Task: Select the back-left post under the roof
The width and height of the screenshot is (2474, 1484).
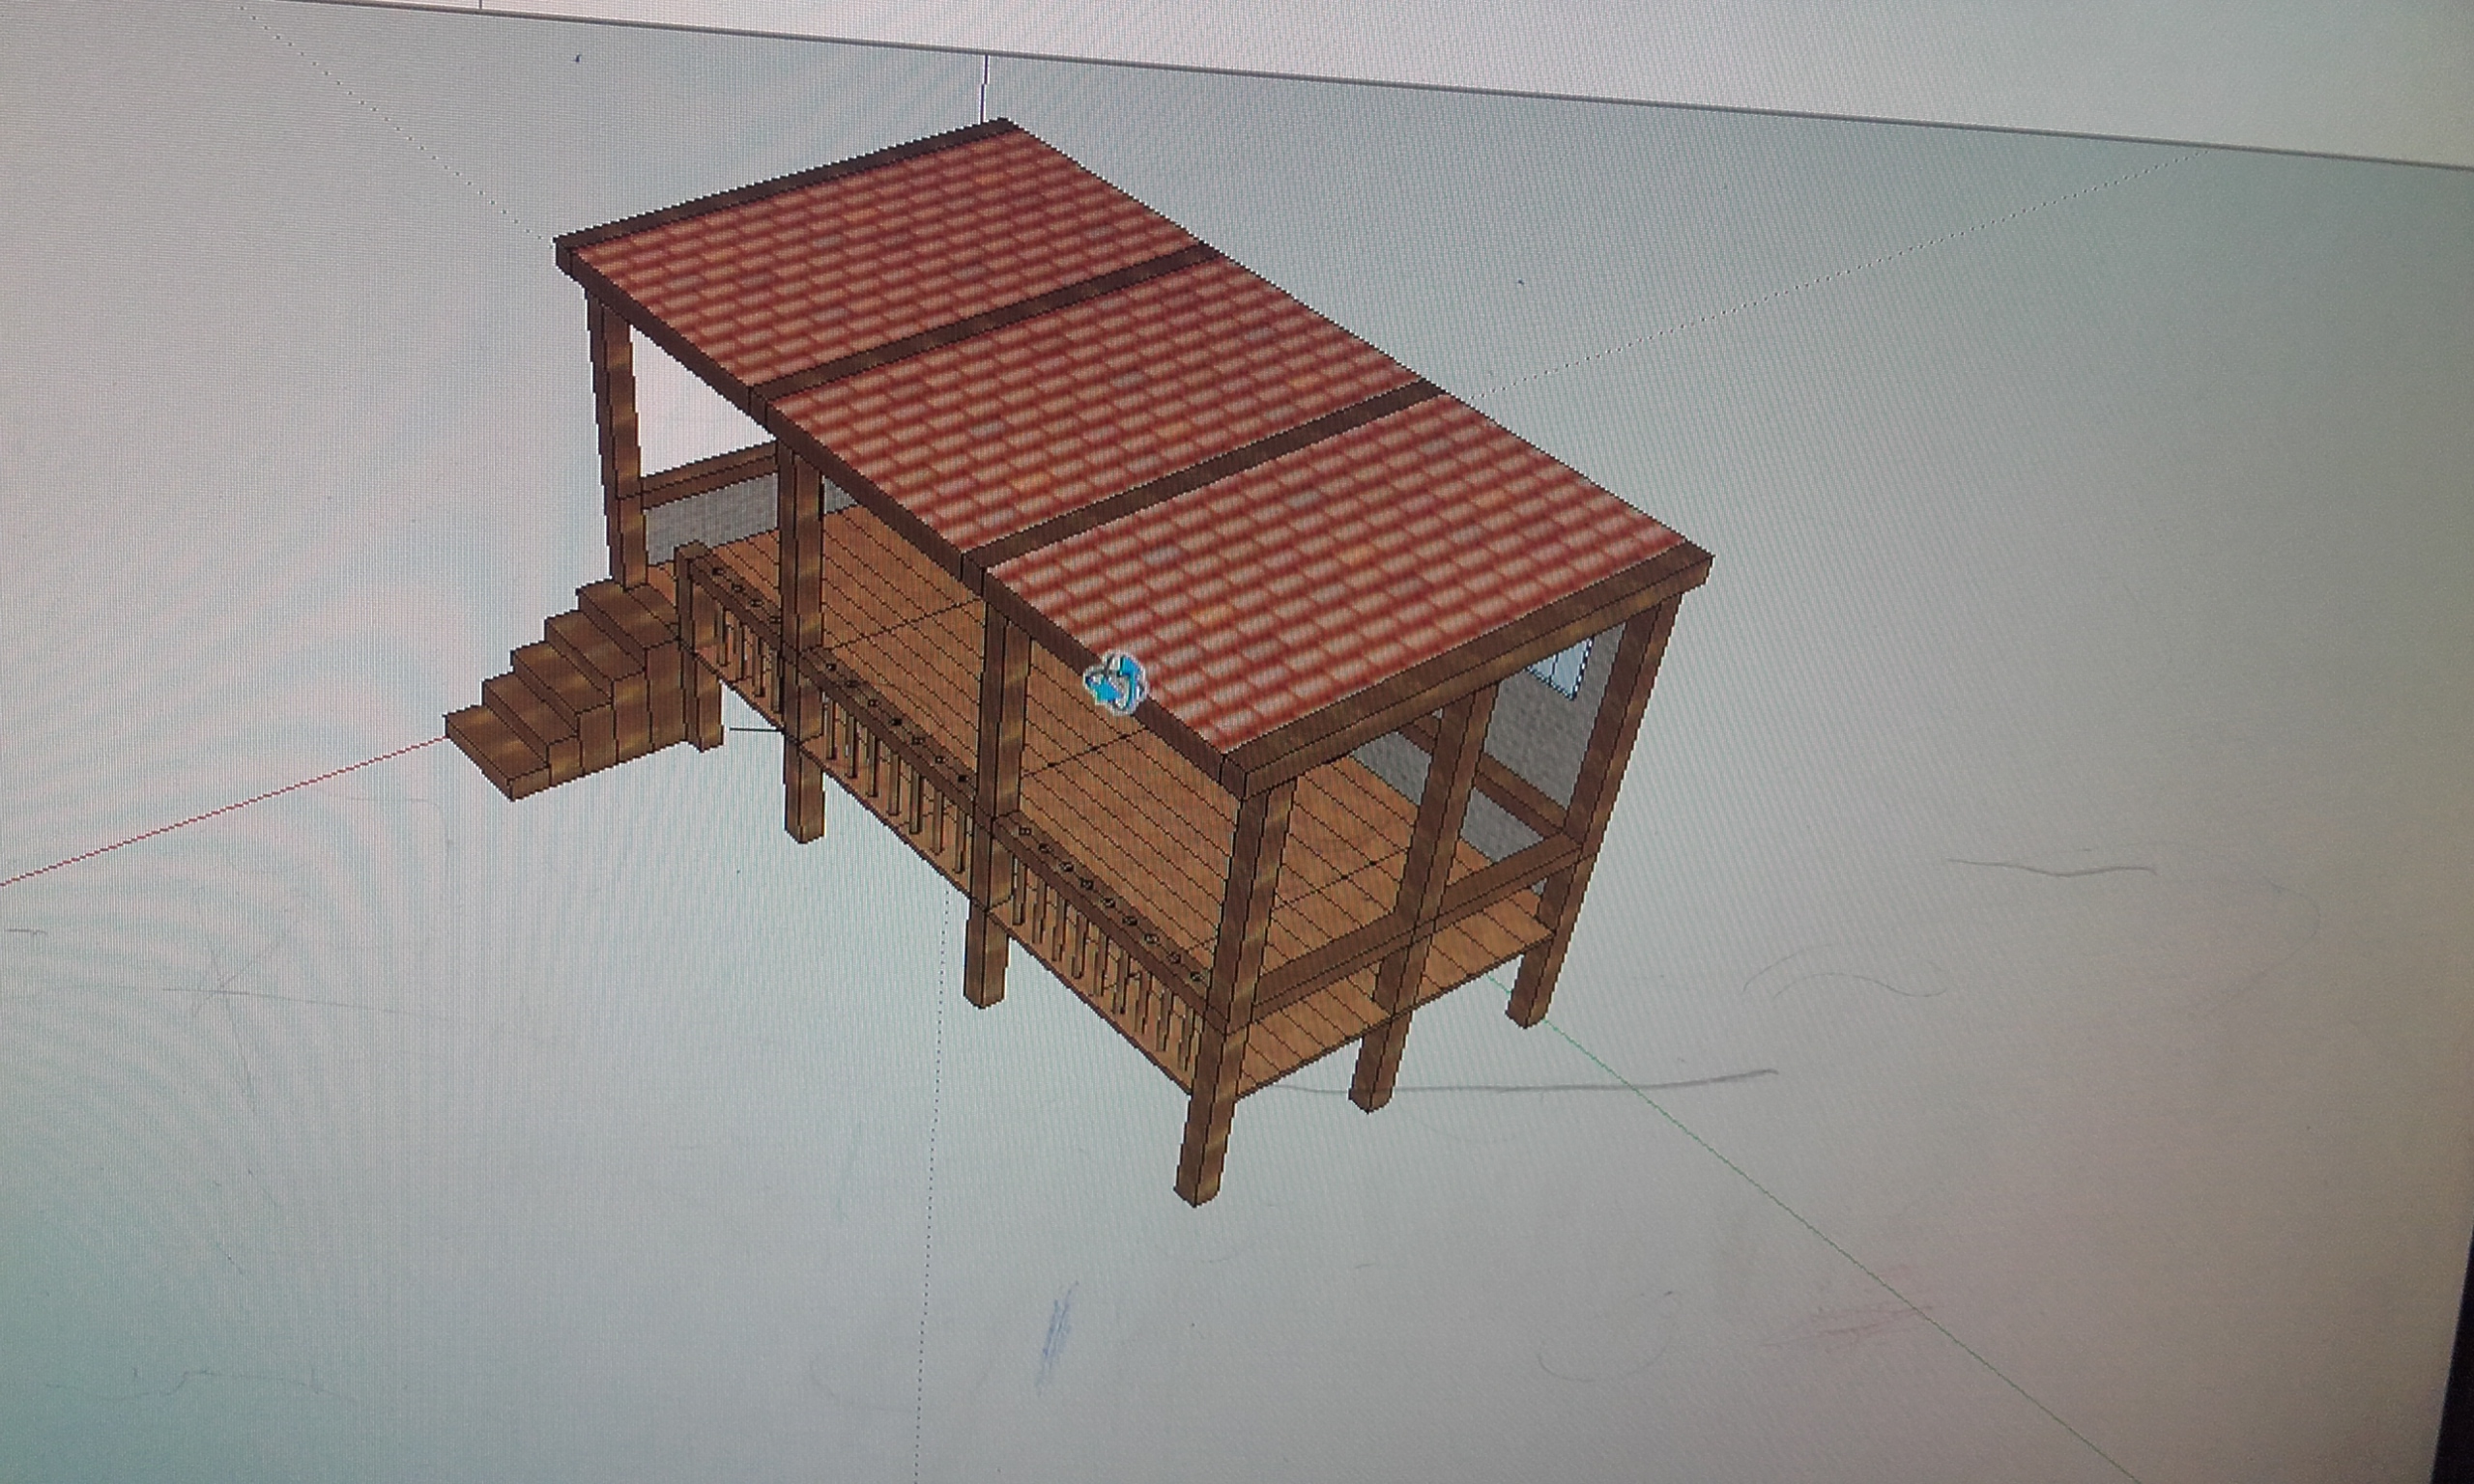Action: pos(620,430)
